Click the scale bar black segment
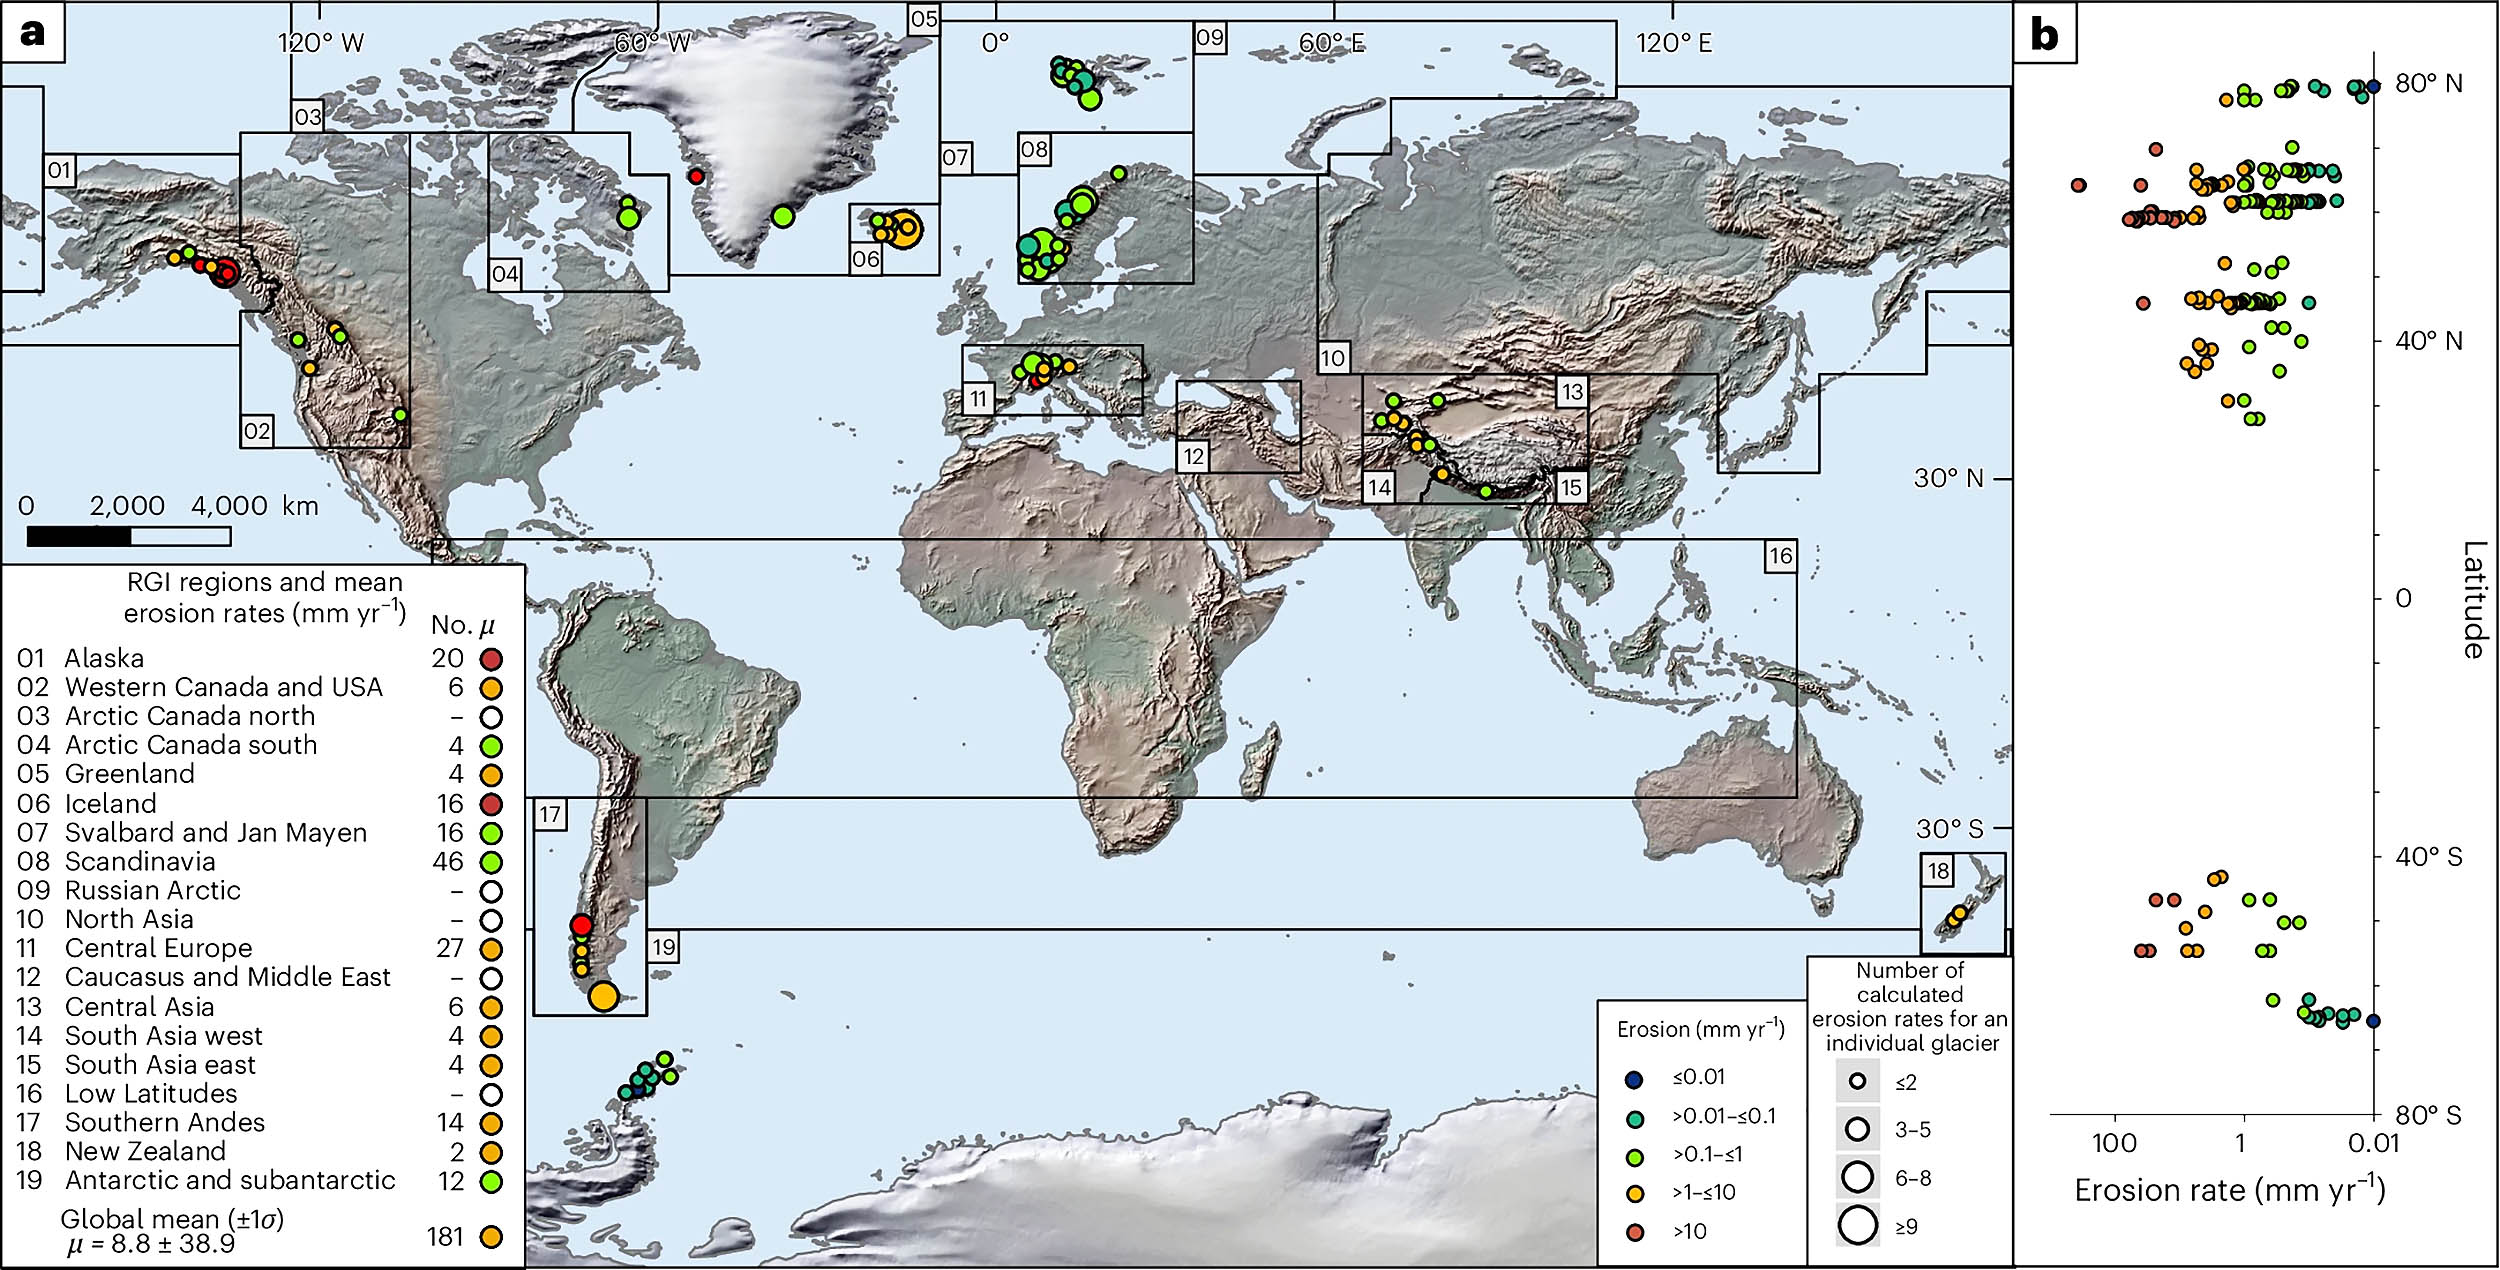2500x1270 pixels. pyautogui.click(x=78, y=537)
